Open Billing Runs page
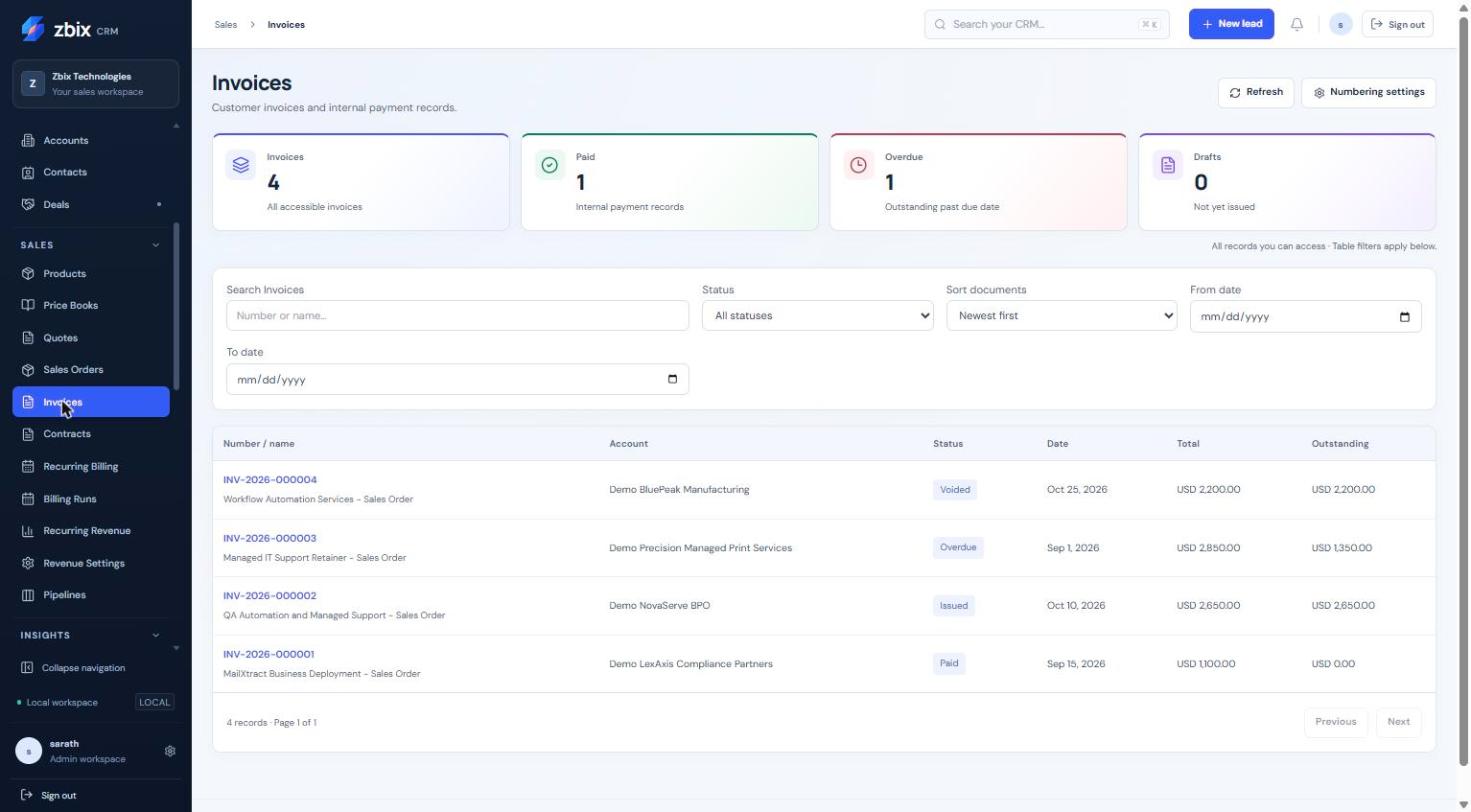This screenshot has width=1471, height=812. (91, 499)
